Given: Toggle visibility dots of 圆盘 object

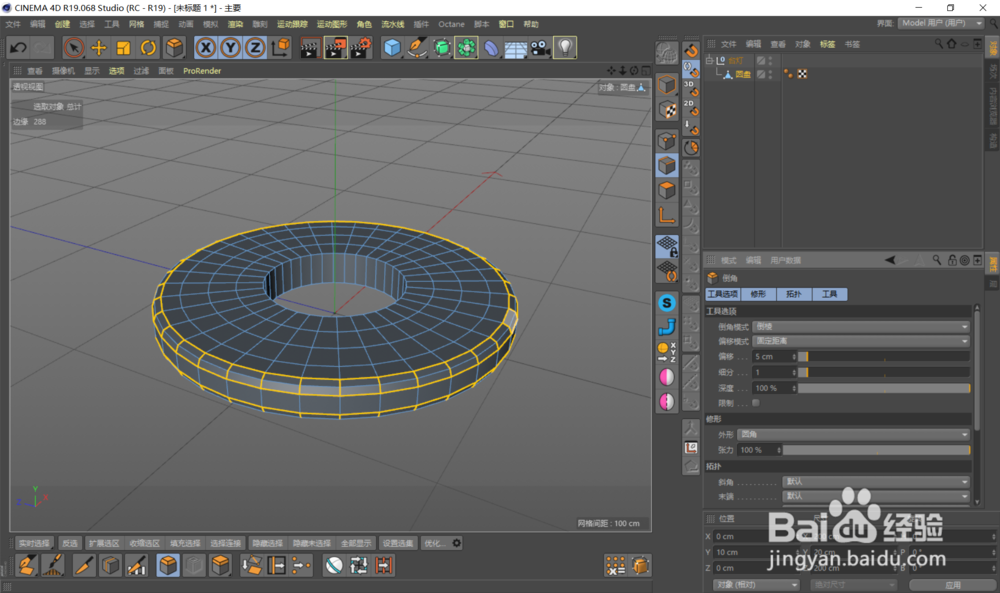Looking at the screenshot, I should (x=770, y=74).
